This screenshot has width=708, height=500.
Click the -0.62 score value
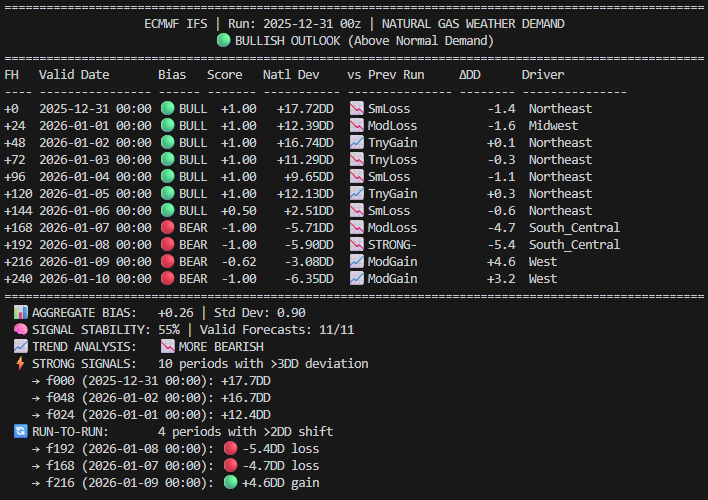click(238, 262)
